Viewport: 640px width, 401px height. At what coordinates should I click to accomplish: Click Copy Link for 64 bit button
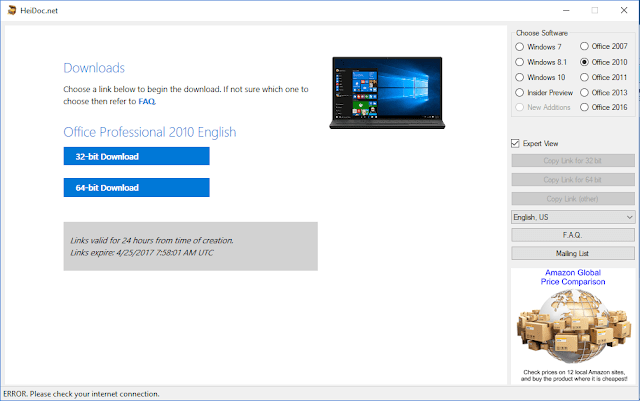coord(573,180)
